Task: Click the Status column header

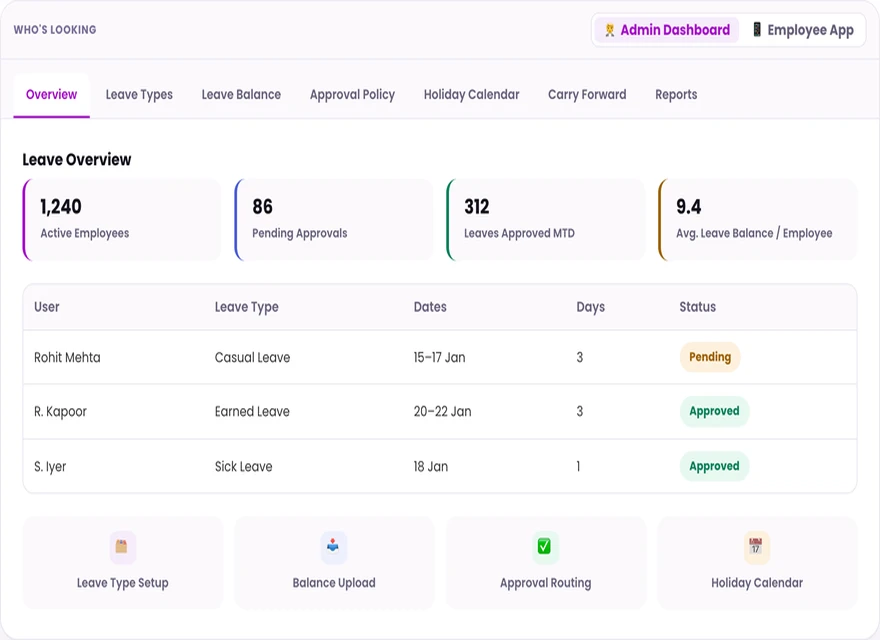Action: [x=698, y=307]
